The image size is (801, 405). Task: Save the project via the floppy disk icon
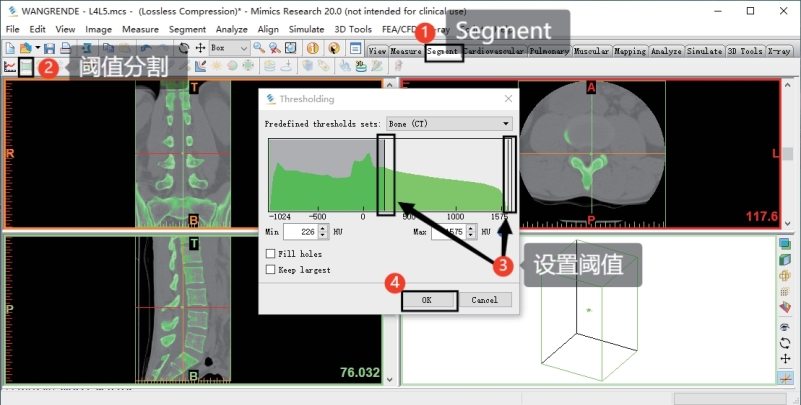50,48
